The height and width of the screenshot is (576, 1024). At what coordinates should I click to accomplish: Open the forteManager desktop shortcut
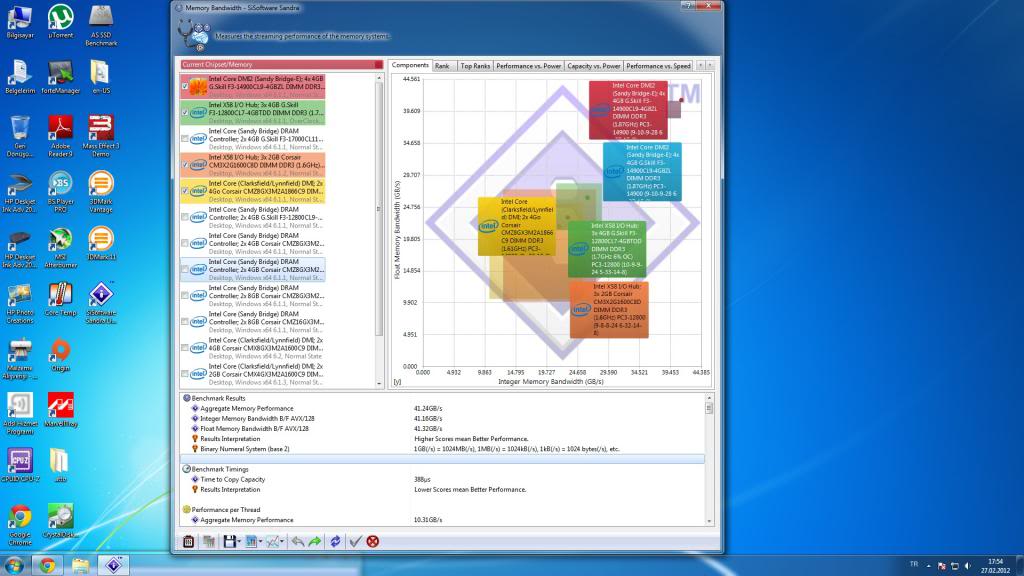(x=61, y=77)
